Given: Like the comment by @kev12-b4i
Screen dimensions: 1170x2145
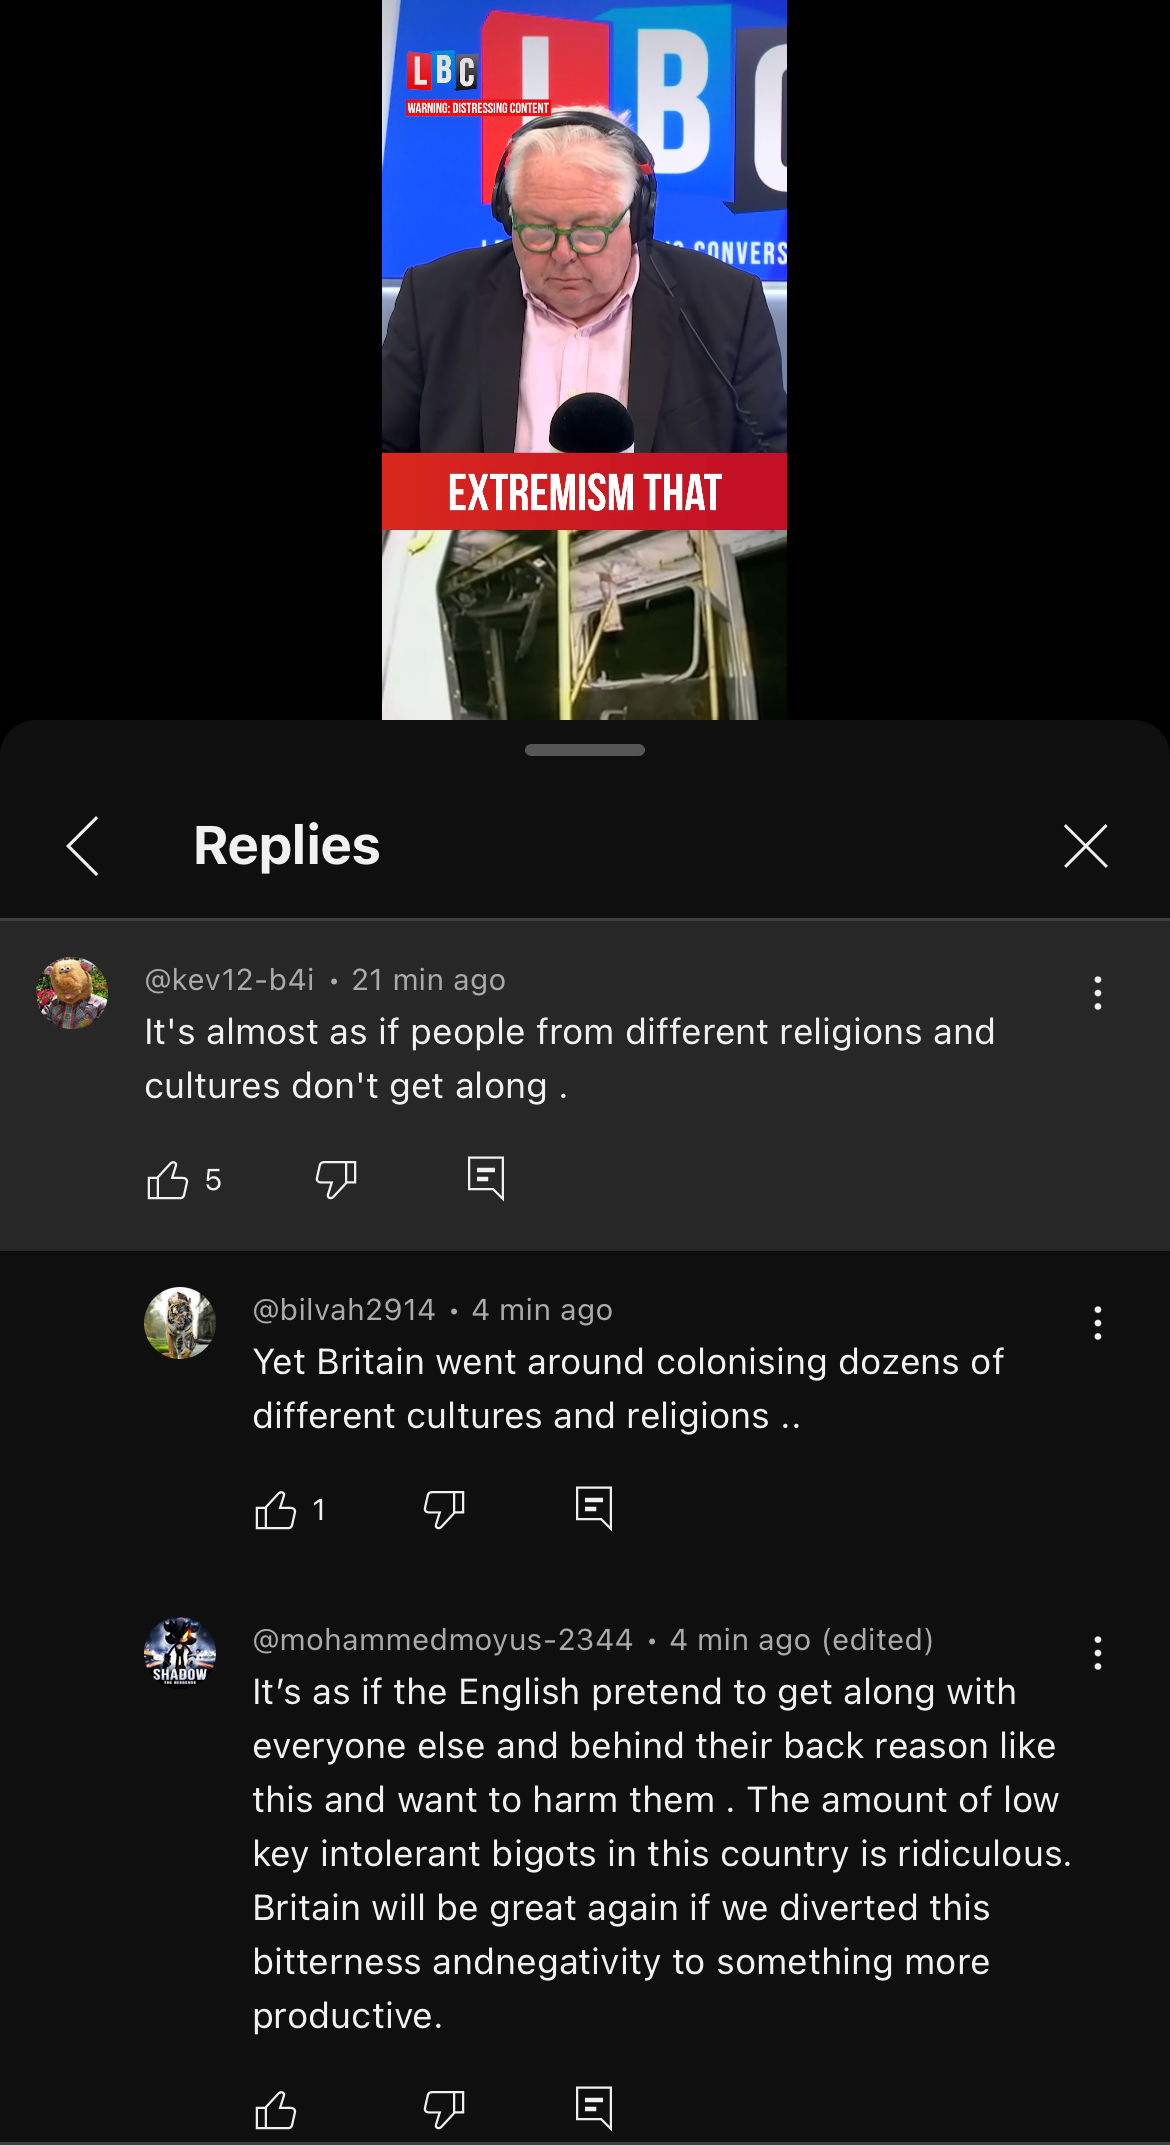Looking at the screenshot, I should point(168,1180).
